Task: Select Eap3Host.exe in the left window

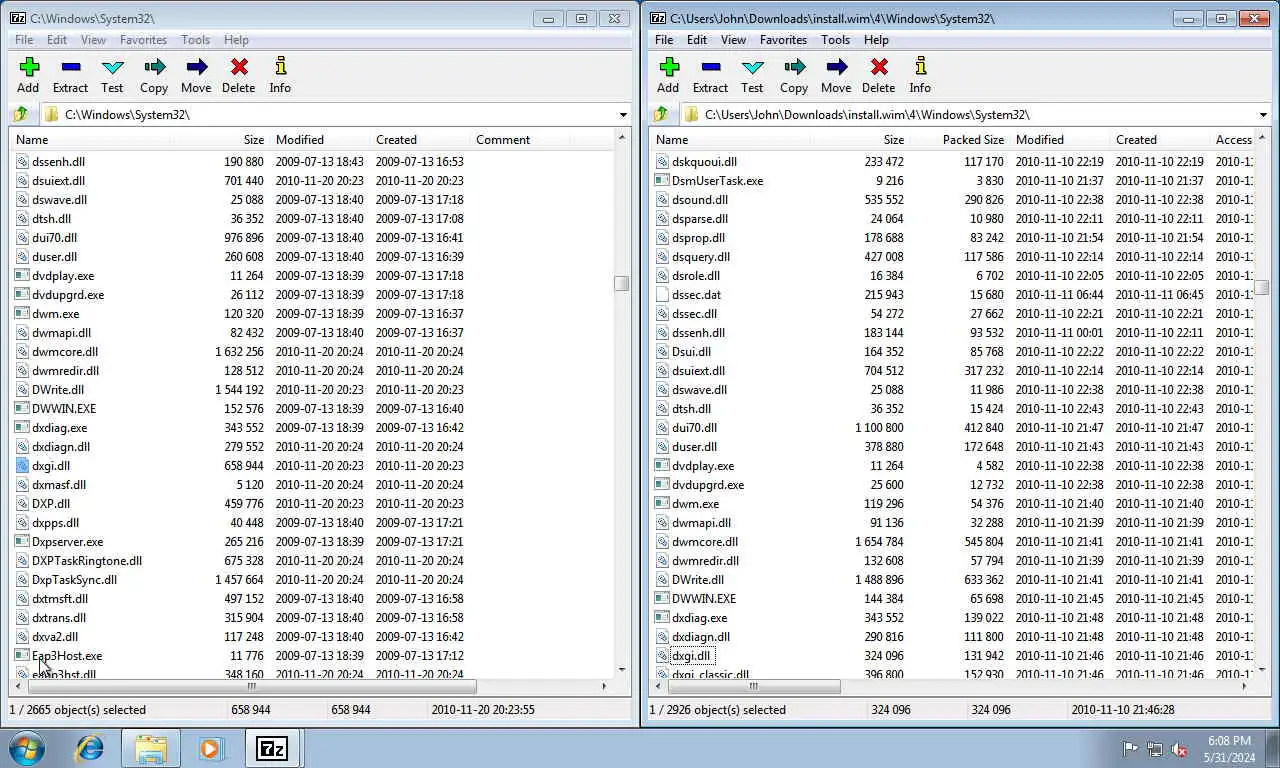Action: [x=67, y=656]
